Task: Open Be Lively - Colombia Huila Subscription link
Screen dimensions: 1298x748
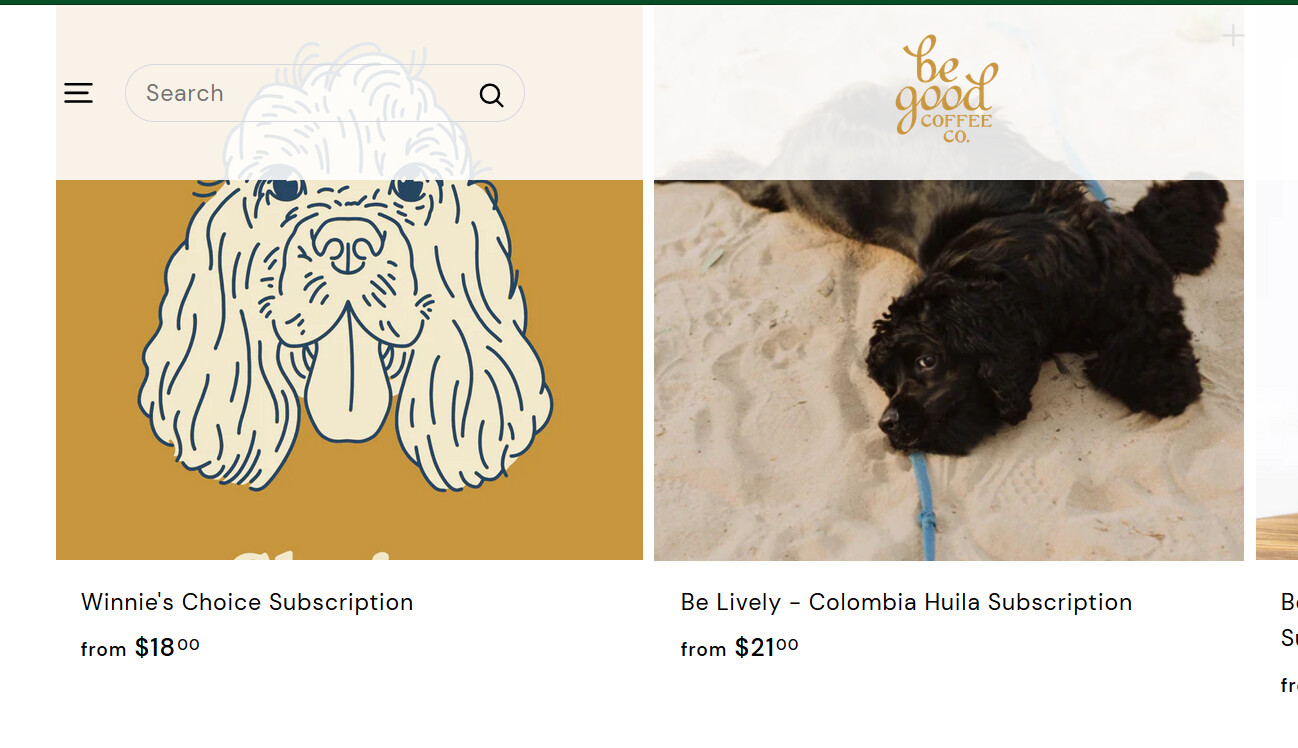Action: click(x=906, y=602)
